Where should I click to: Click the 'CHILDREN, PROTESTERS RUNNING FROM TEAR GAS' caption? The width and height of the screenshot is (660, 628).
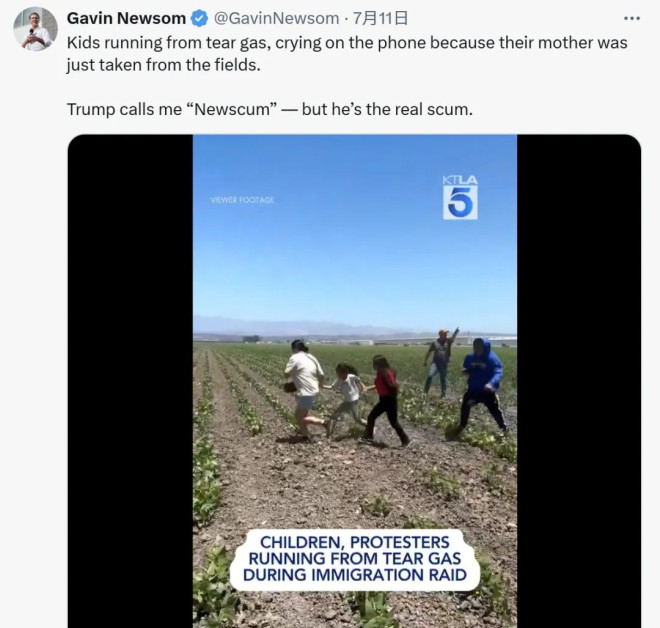354,559
